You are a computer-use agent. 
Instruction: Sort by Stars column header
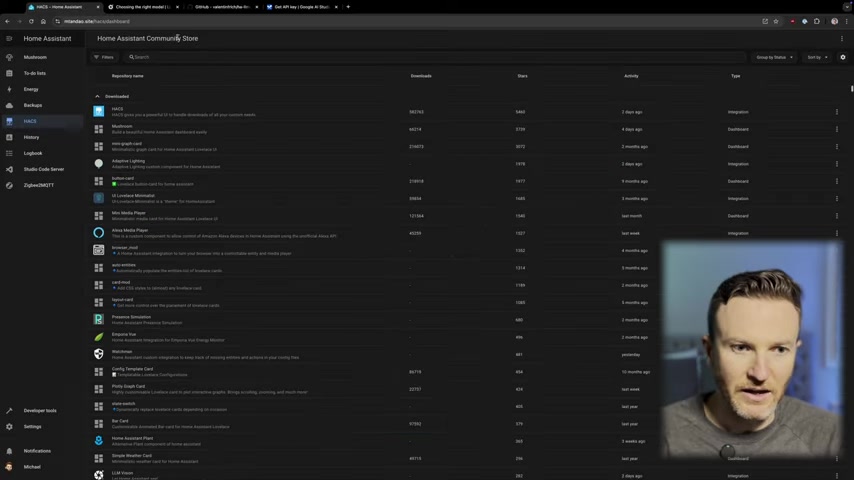click(x=522, y=76)
